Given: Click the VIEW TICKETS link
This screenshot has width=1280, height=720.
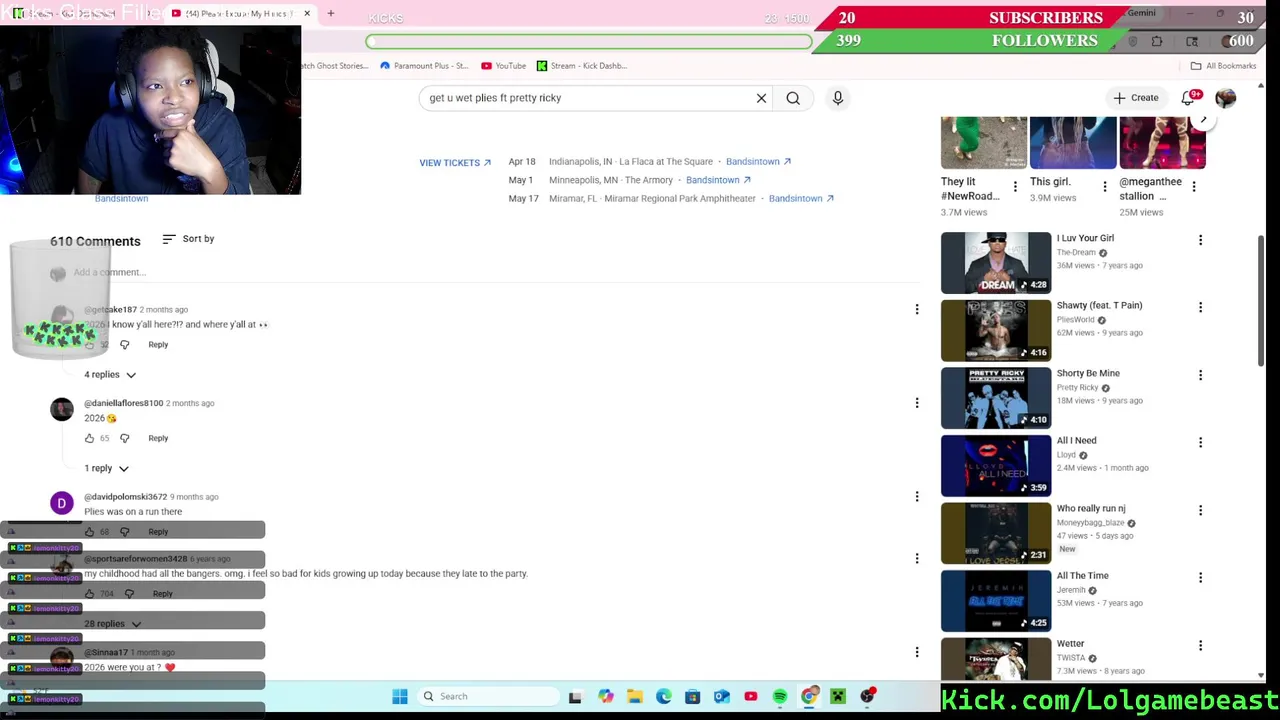Looking at the screenshot, I should coord(455,163).
